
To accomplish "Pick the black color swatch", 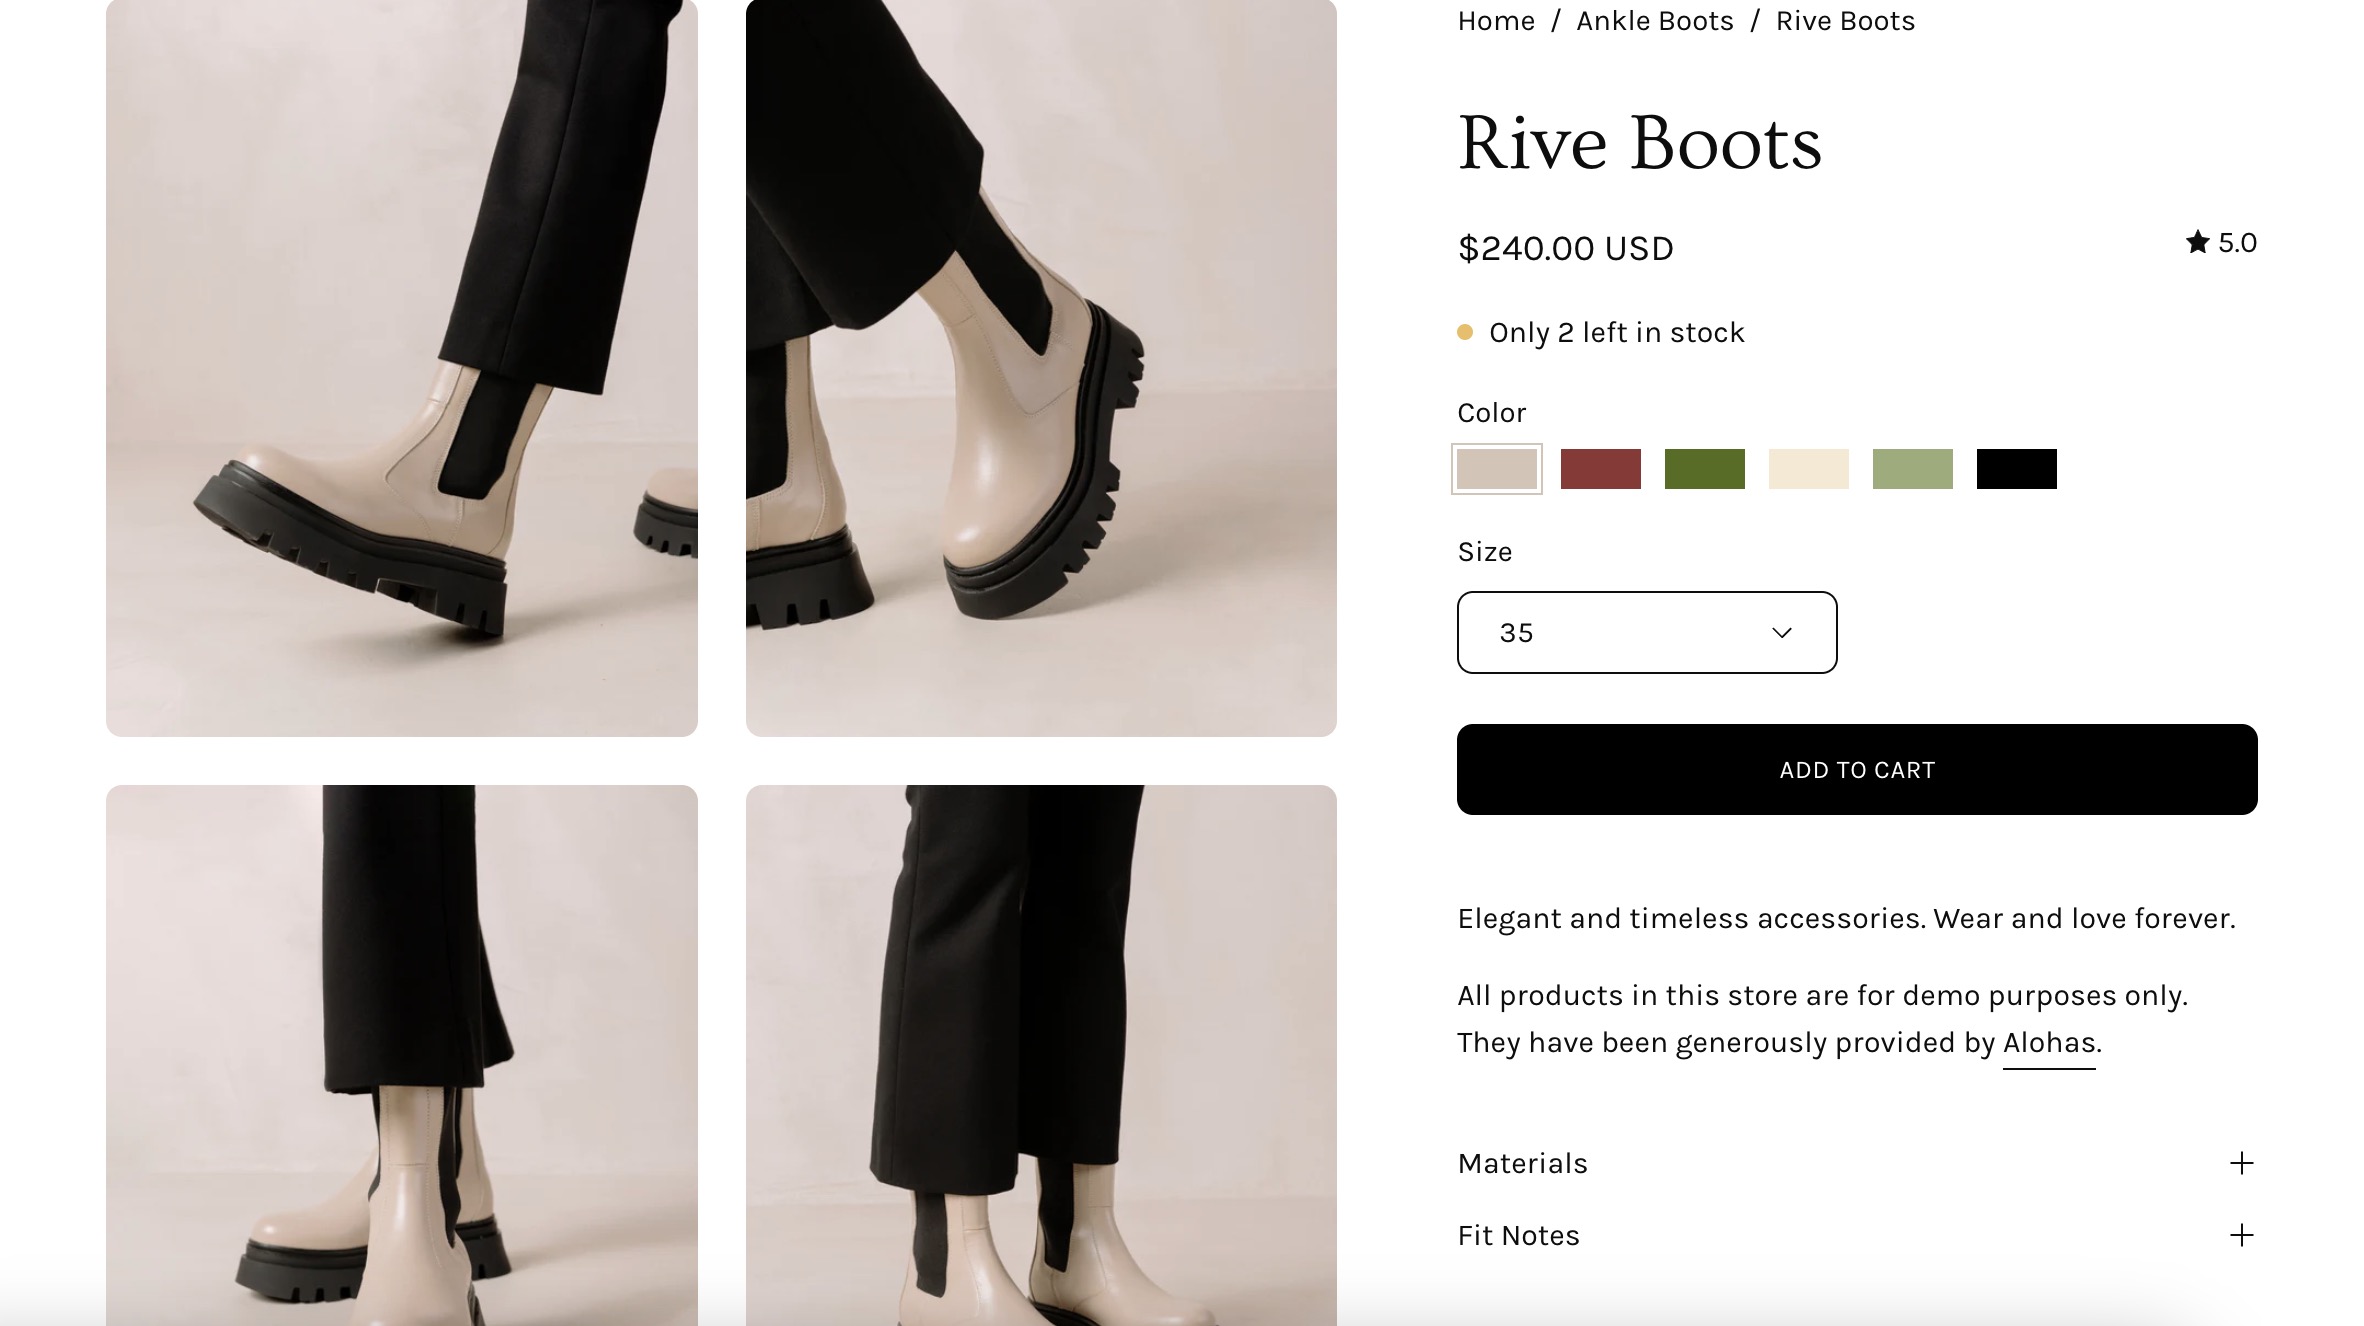I will (2016, 469).
